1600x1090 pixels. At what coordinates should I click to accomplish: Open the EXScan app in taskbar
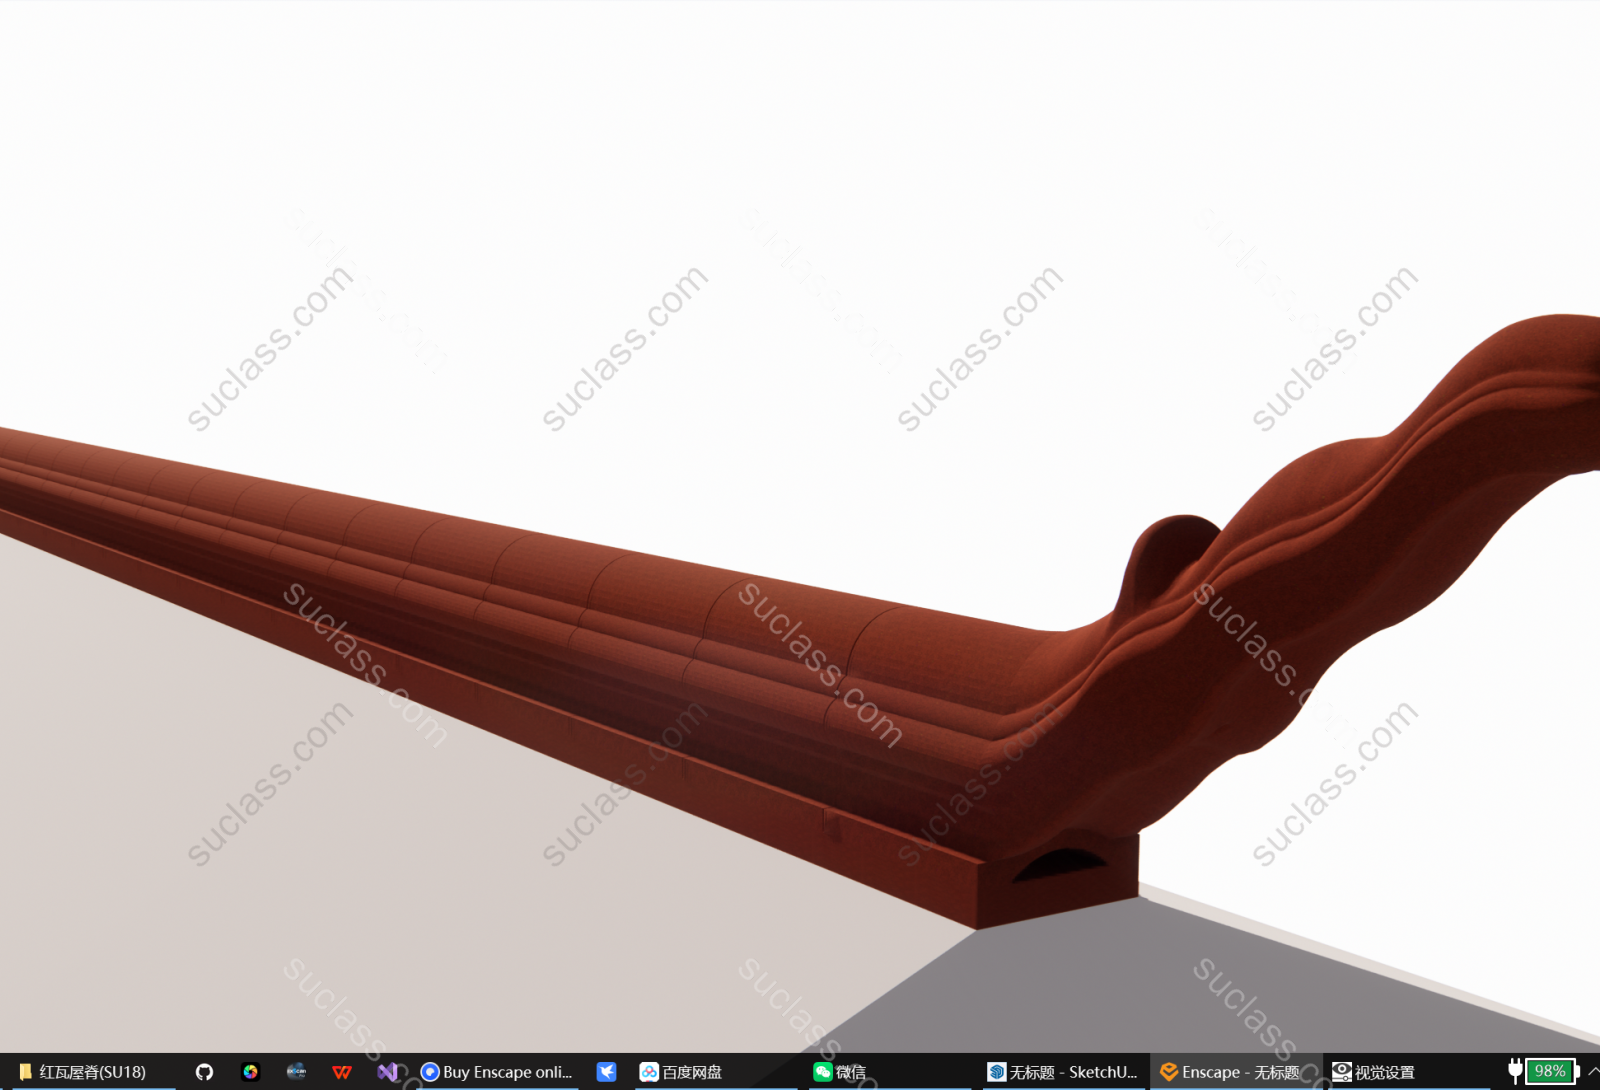pos(296,1072)
